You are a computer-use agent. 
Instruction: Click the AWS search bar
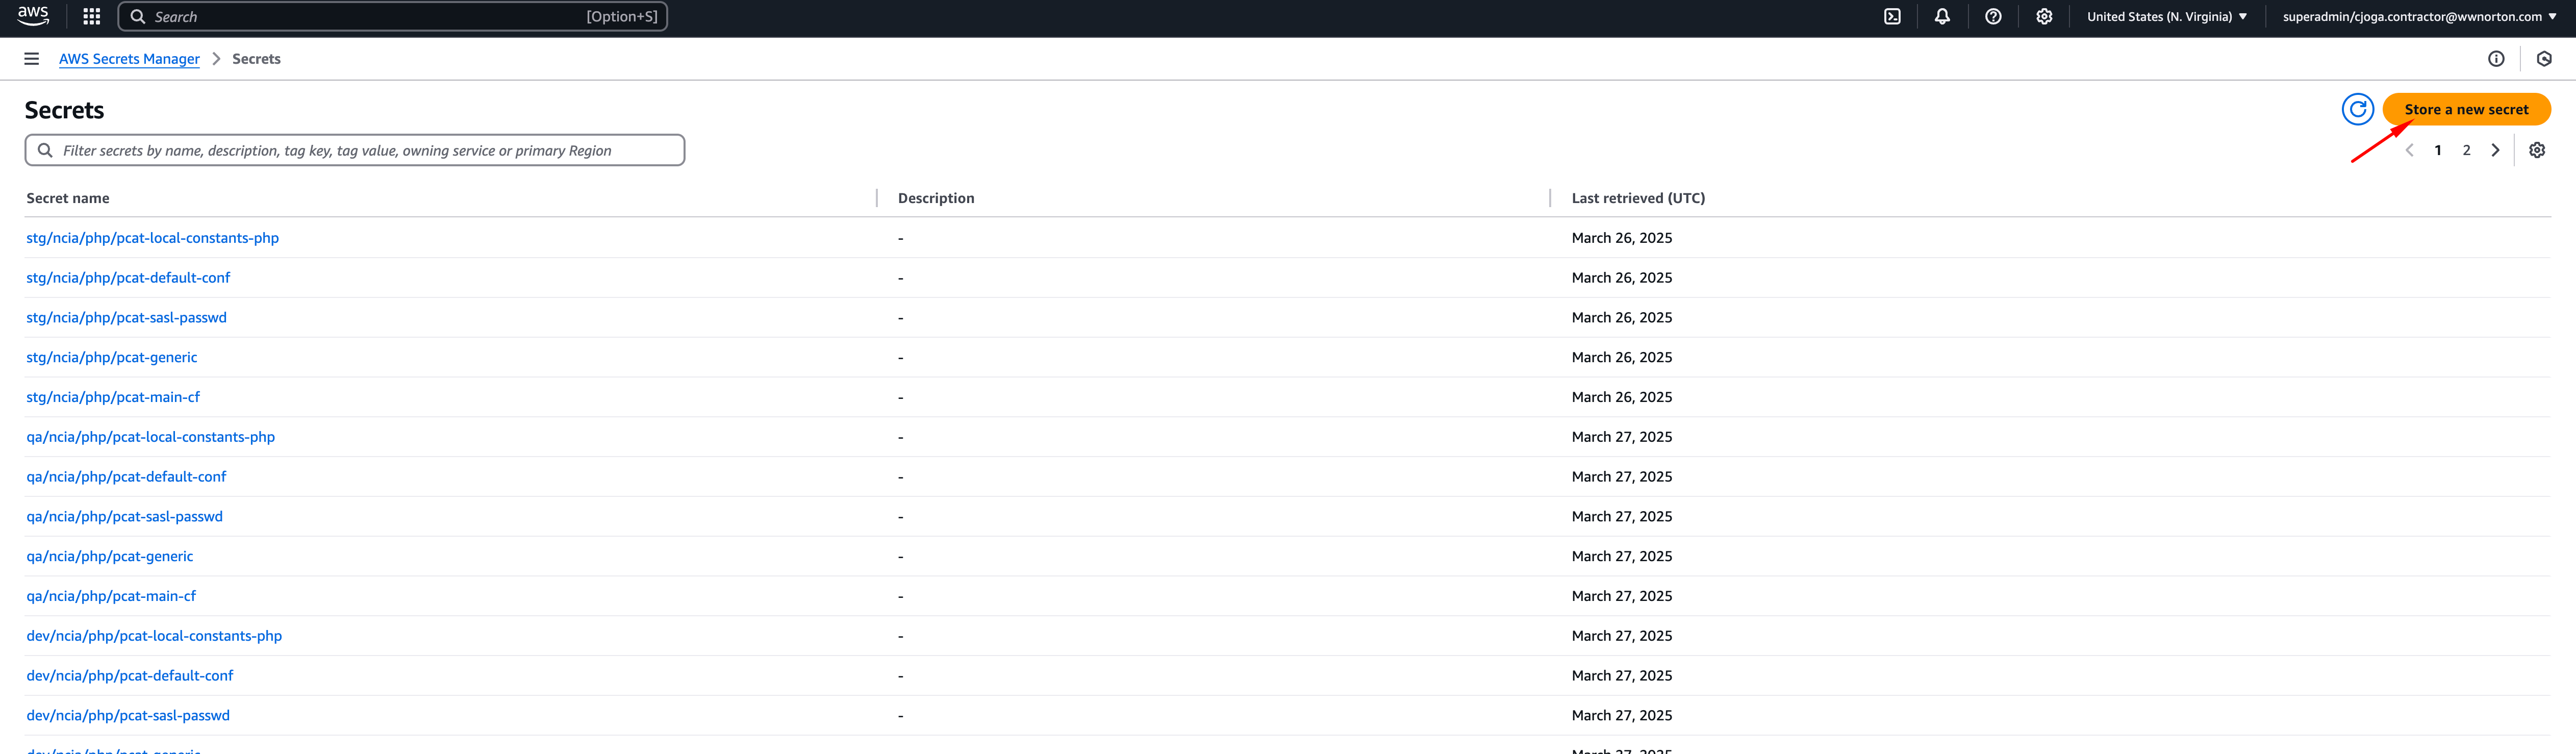pos(392,16)
